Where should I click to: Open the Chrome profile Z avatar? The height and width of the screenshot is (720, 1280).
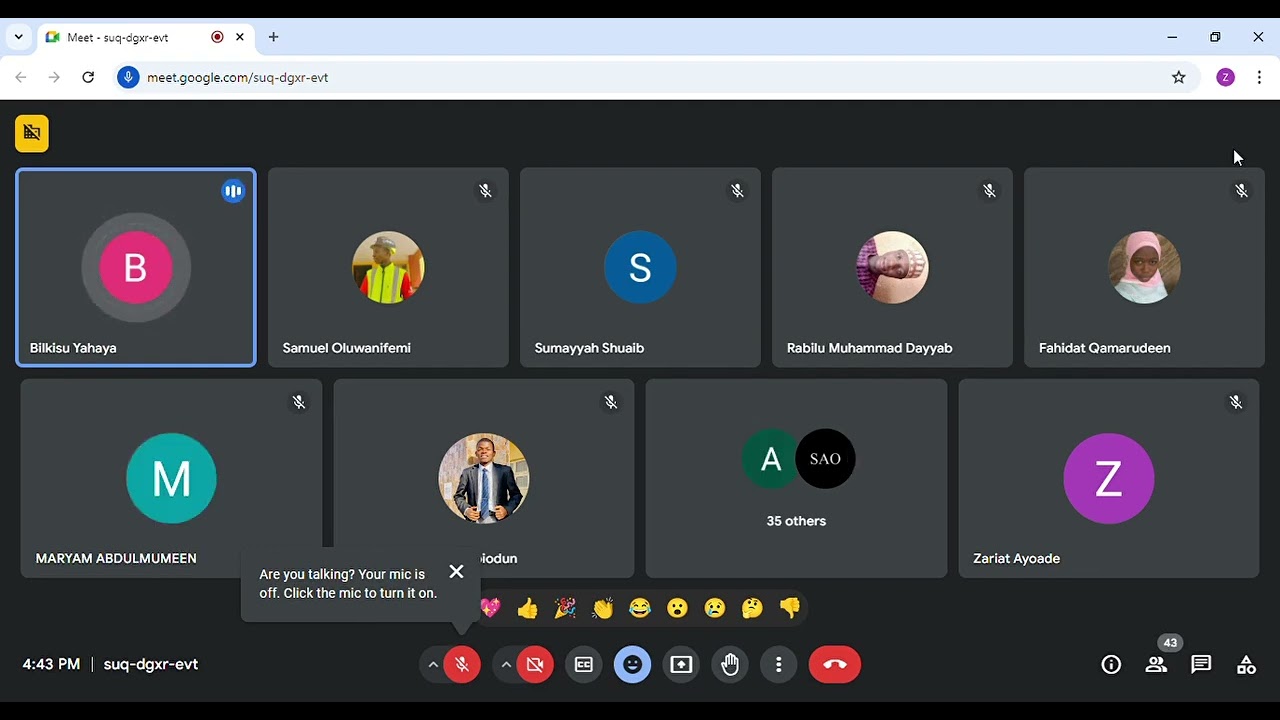click(1225, 77)
